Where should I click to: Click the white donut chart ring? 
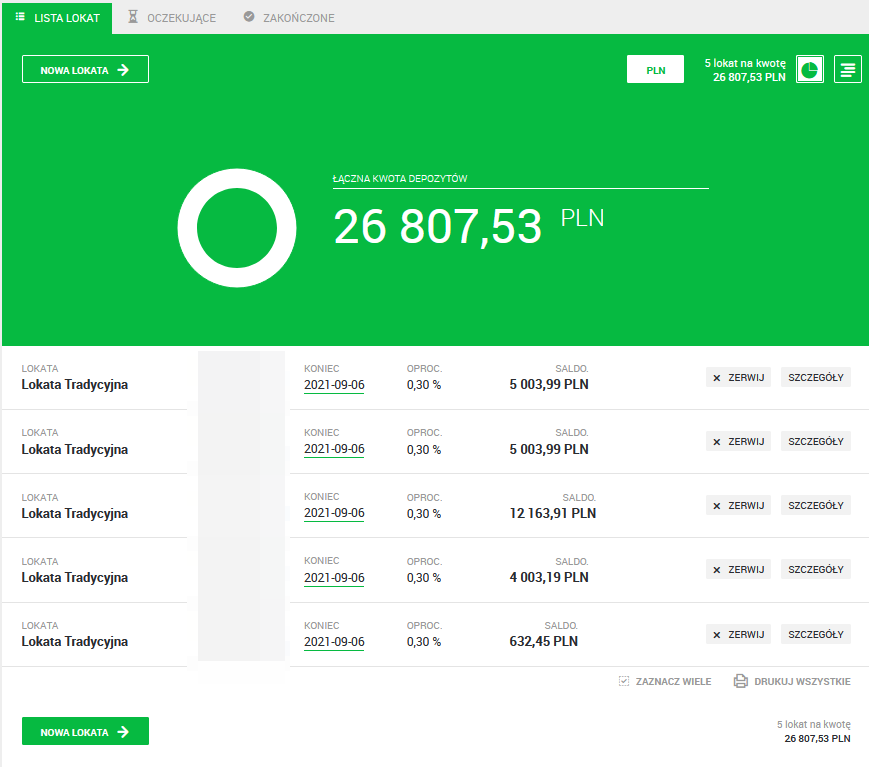click(x=190, y=226)
